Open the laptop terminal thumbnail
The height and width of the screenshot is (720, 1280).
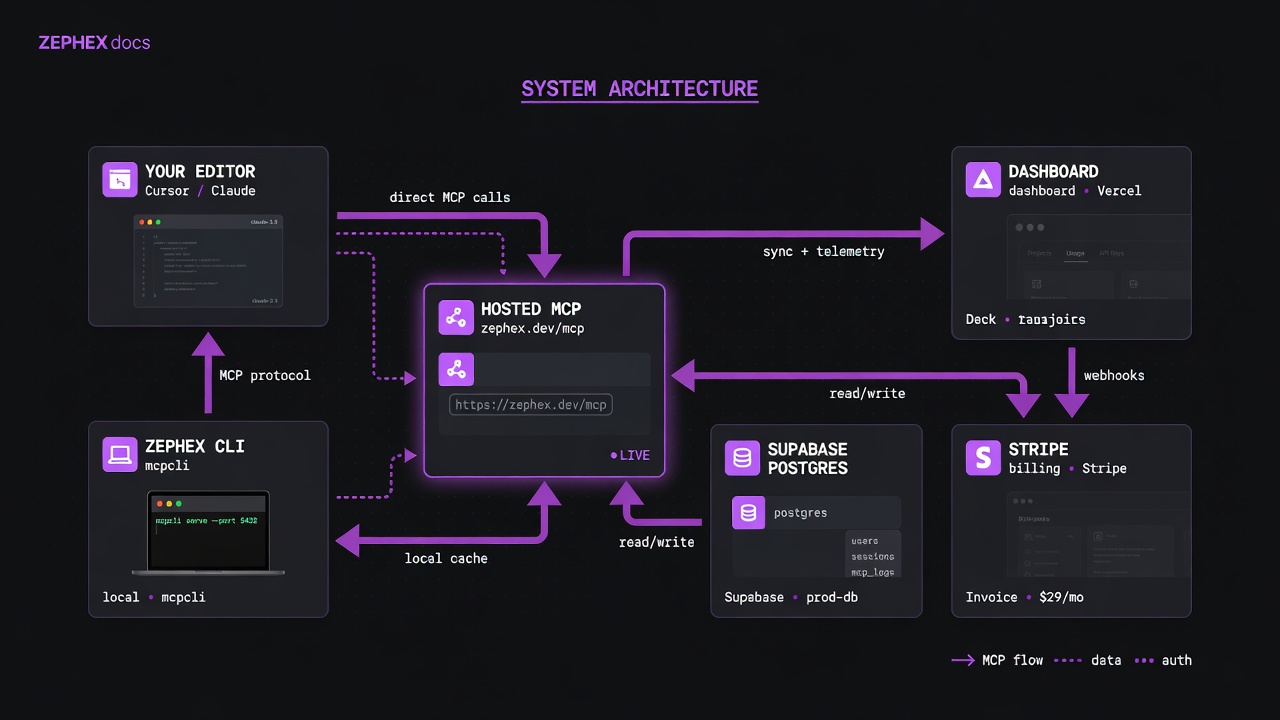pyautogui.click(x=208, y=532)
